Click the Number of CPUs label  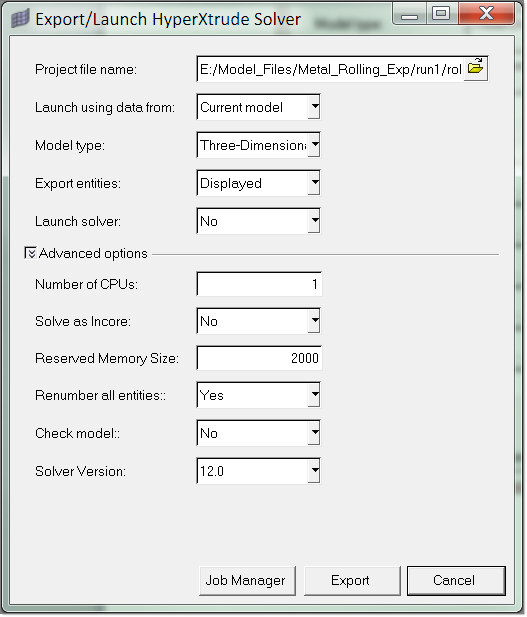coord(86,284)
